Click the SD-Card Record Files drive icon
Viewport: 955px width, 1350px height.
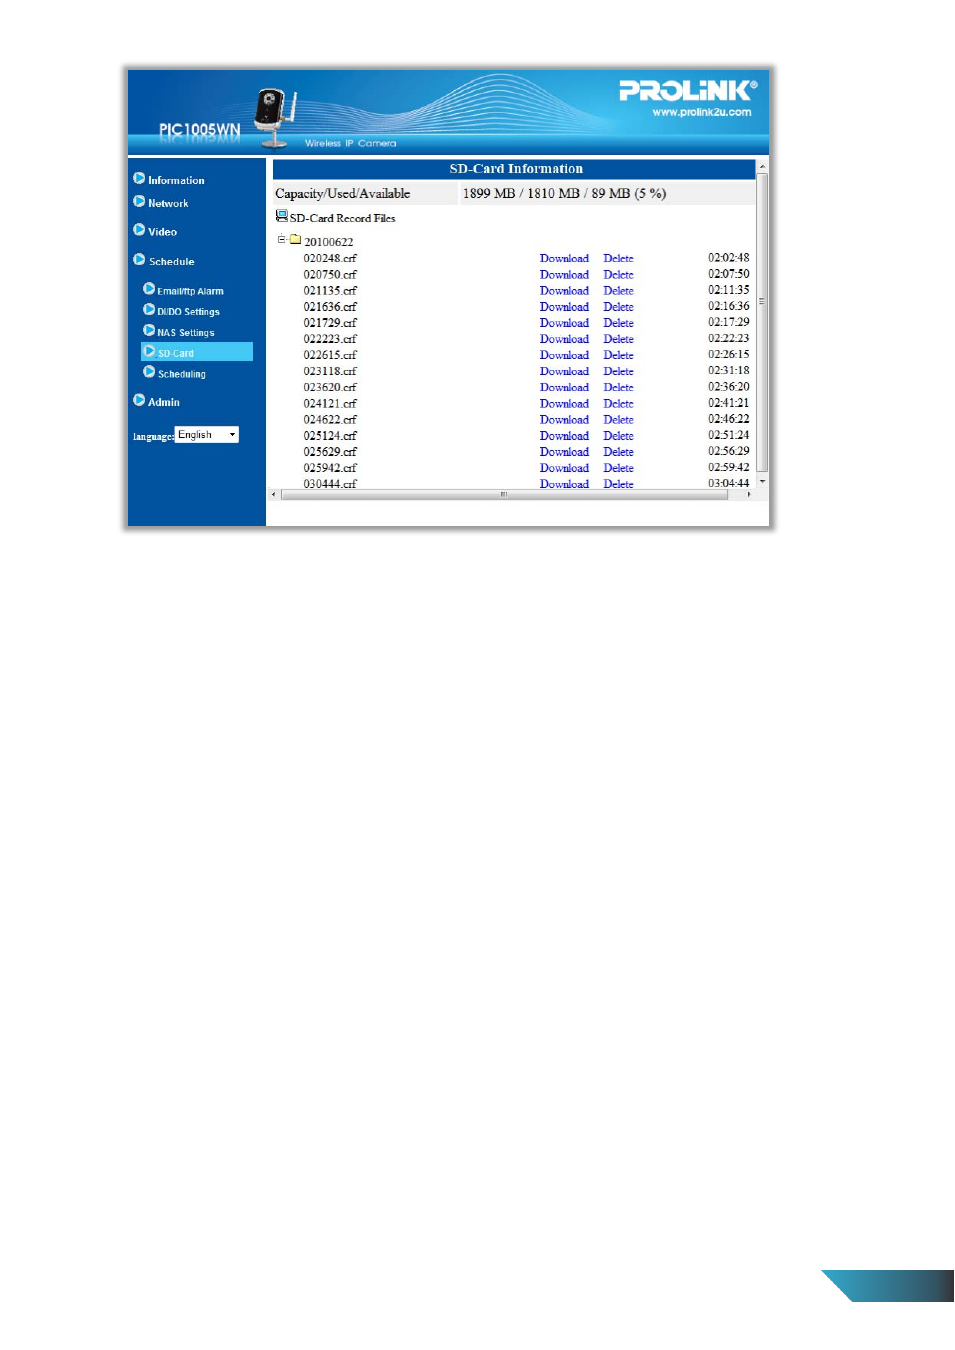[x=282, y=216]
